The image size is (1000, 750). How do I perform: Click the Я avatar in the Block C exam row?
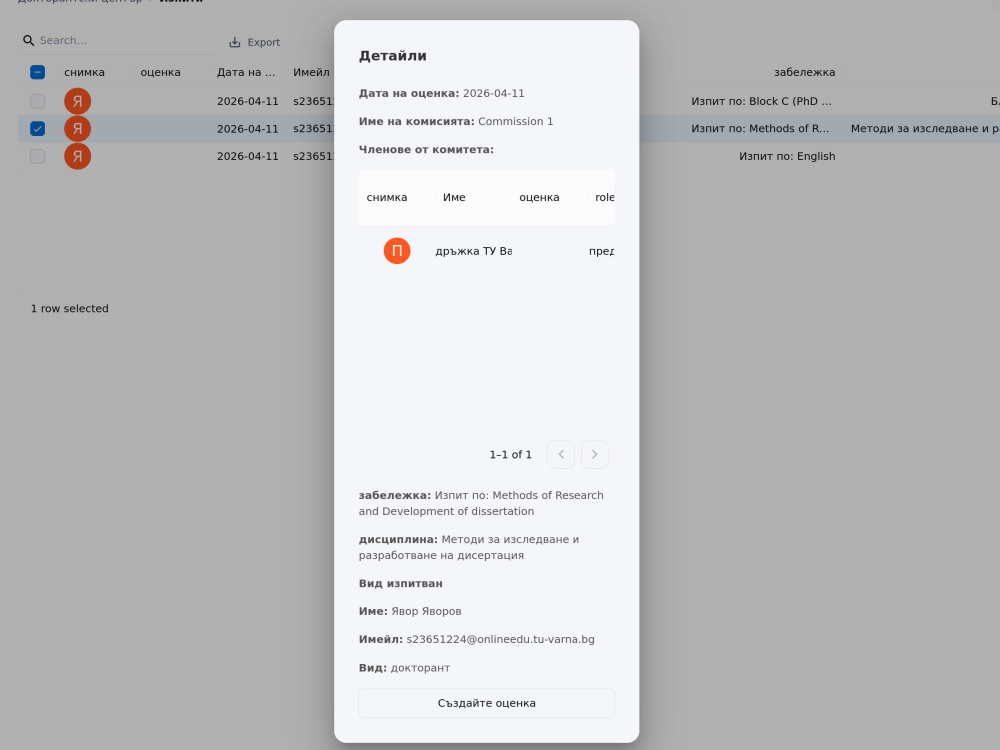77,101
